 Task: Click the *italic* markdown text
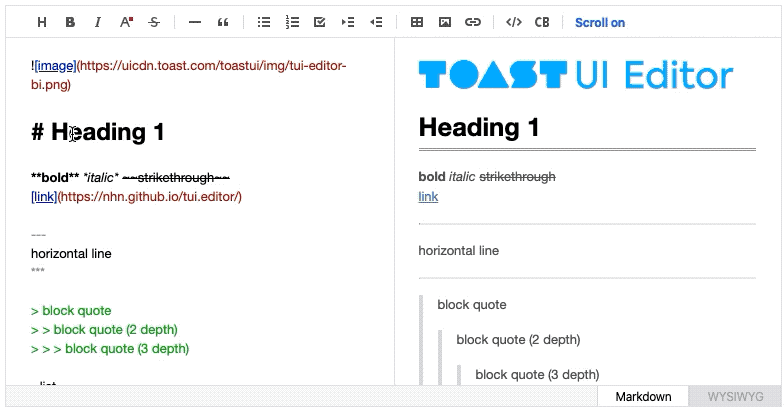point(101,178)
